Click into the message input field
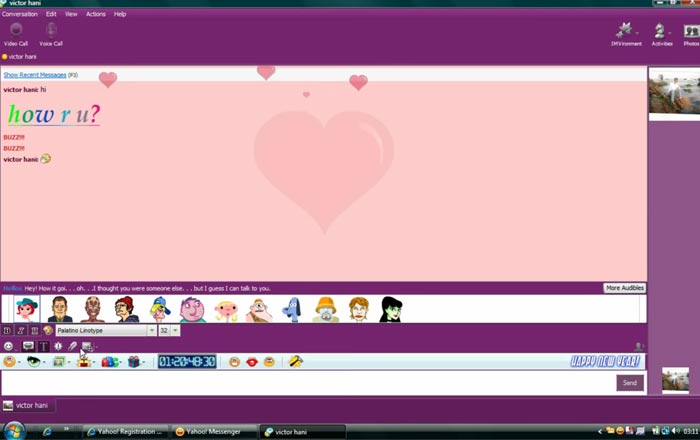 coord(308,383)
